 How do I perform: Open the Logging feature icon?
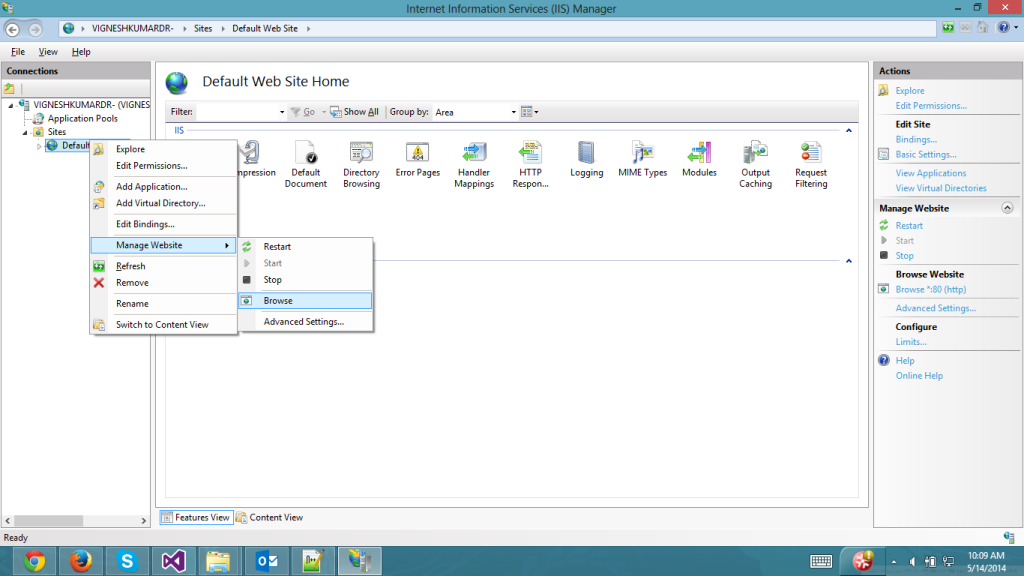pyautogui.click(x=586, y=158)
